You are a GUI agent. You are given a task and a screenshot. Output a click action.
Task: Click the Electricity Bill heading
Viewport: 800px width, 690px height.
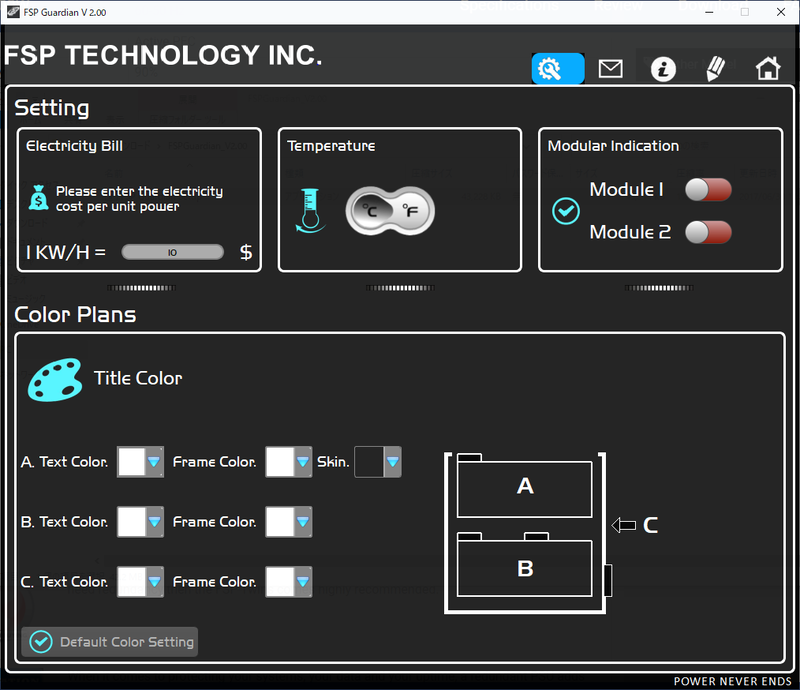pyautogui.click(x=74, y=146)
